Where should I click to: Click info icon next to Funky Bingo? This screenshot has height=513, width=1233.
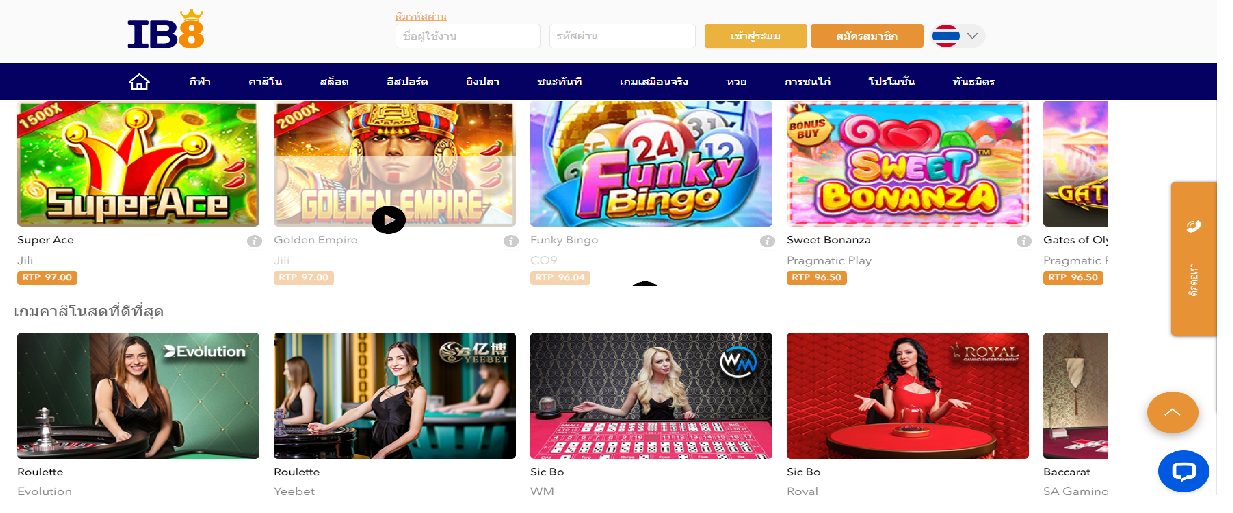coord(767,241)
